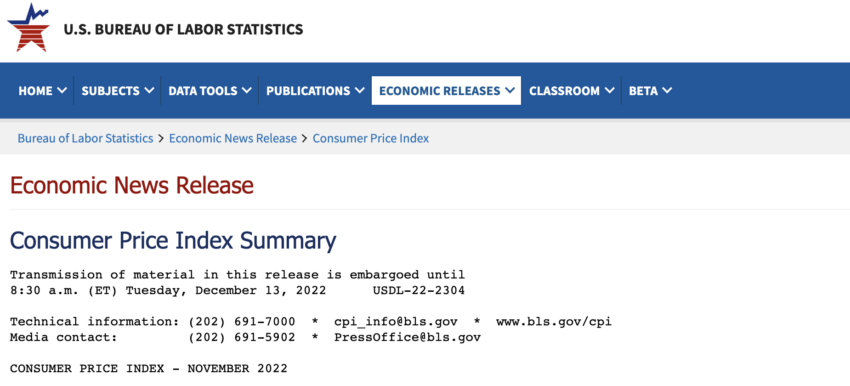Expand the SUBJECTS dropdown chevron
Image resolution: width=850 pixels, height=386 pixels.
149,91
